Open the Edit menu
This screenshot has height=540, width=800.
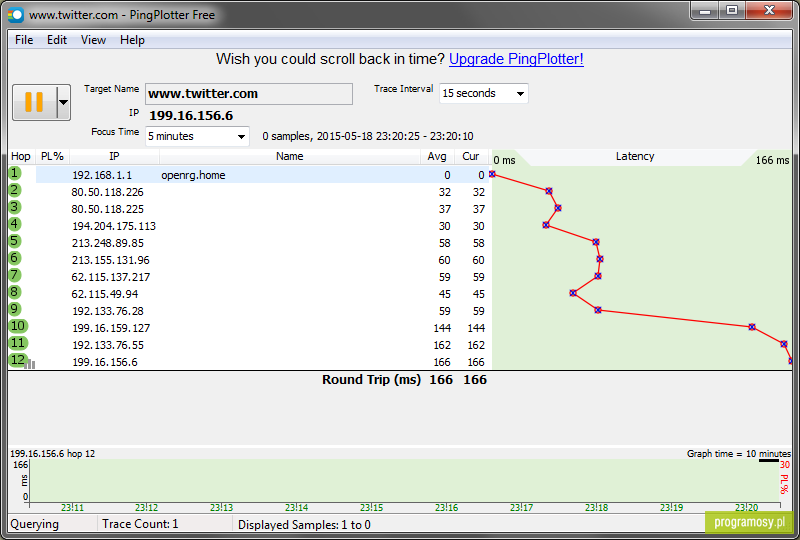(57, 40)
